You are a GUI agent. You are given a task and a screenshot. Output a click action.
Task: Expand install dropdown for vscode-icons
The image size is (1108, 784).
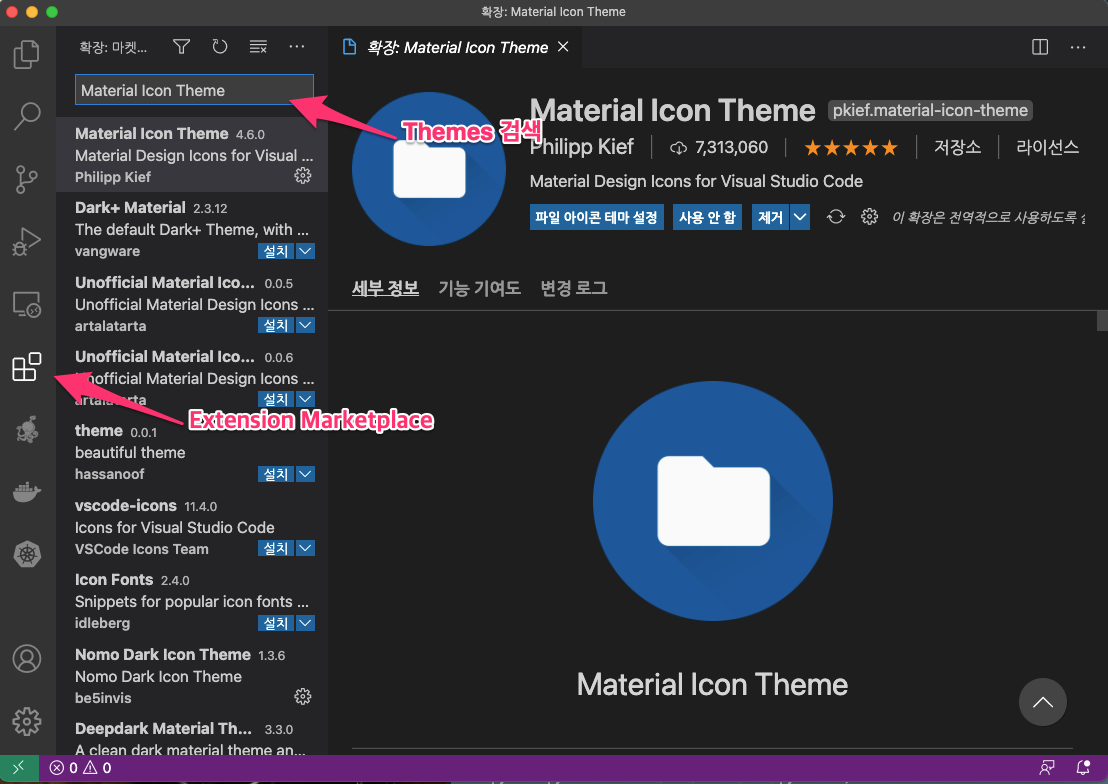305,548
